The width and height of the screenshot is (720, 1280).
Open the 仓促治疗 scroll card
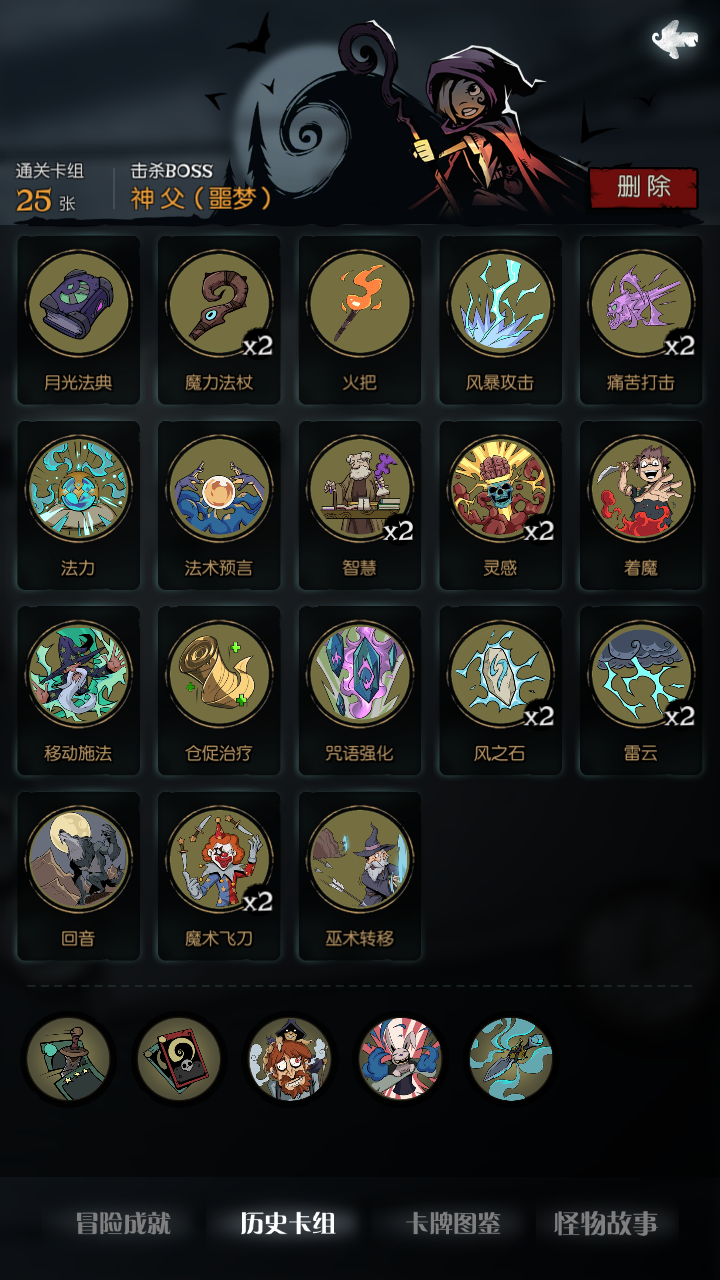click(x=219, y=674)
